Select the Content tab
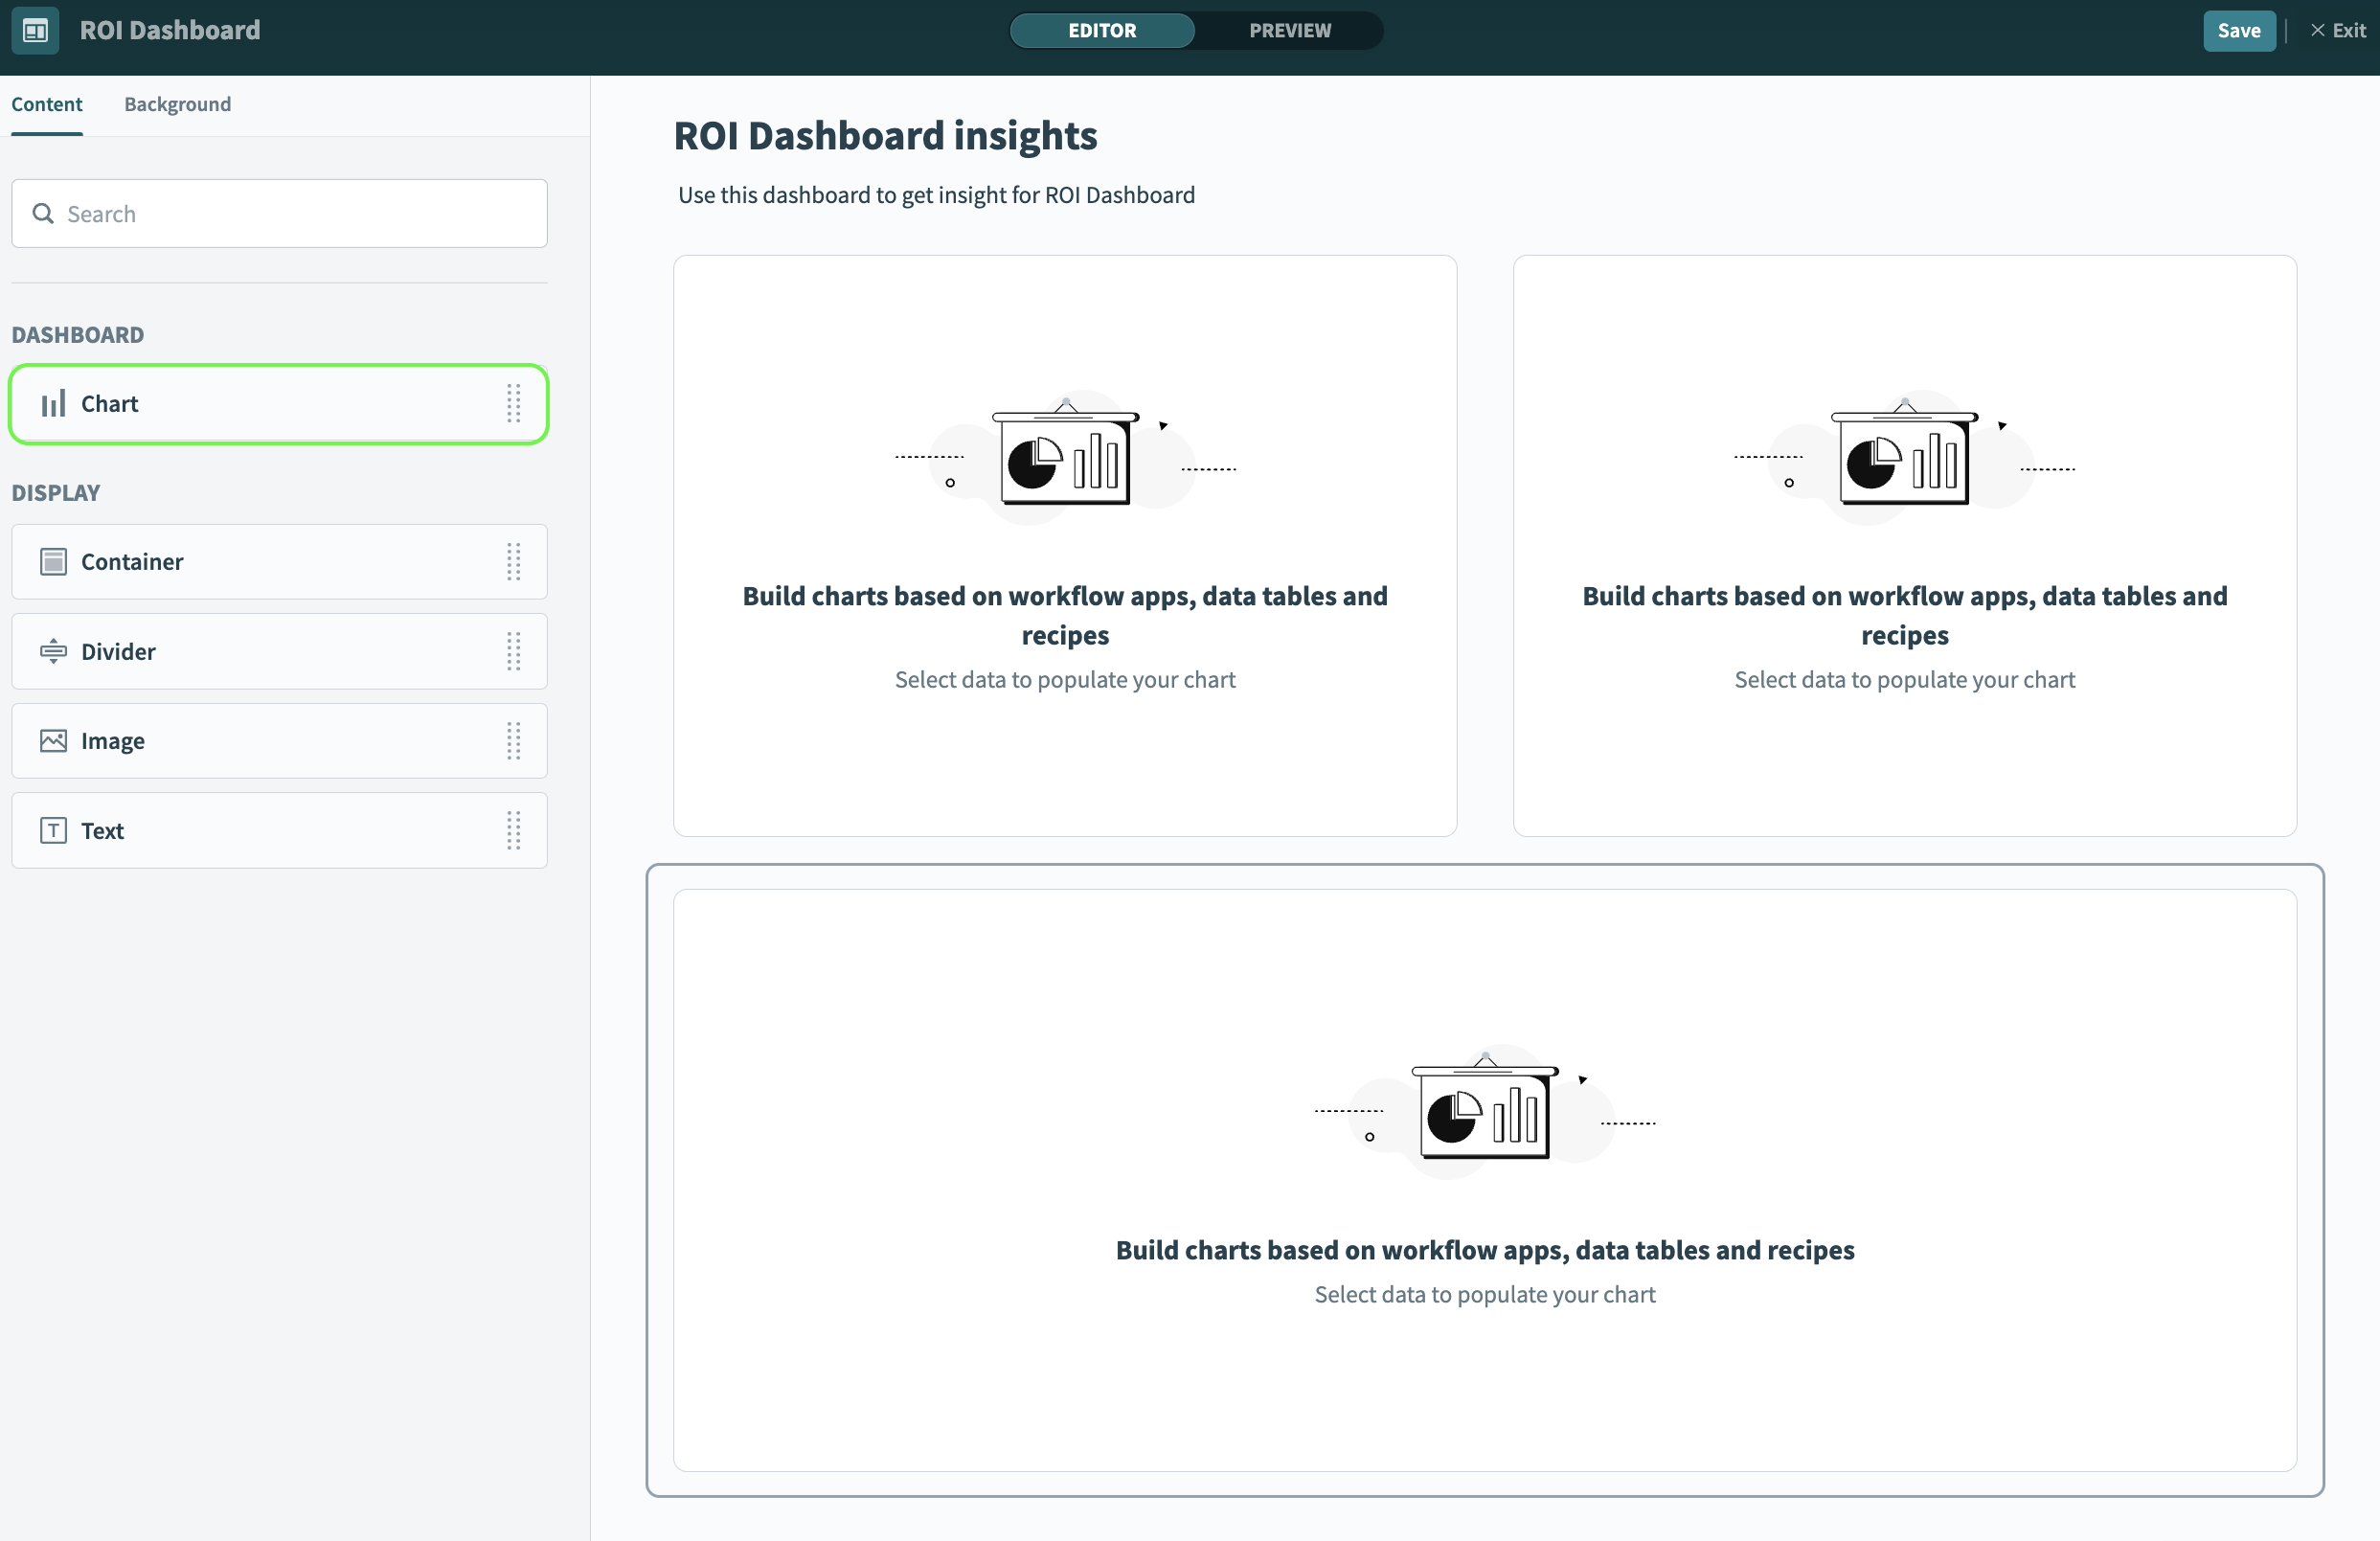Viewport: 2380px width, 1541px height. tap(47, 104)
